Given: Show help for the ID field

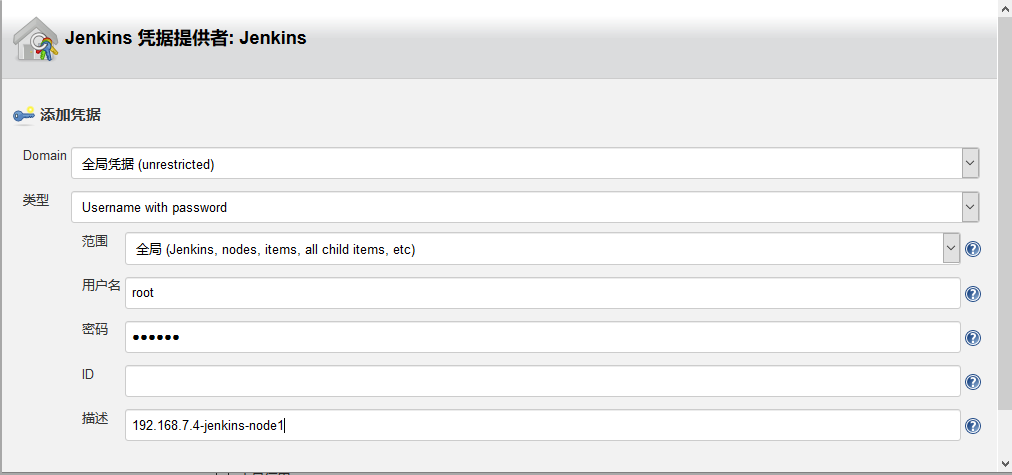Looking at the screenshot, I should (972, 382).
